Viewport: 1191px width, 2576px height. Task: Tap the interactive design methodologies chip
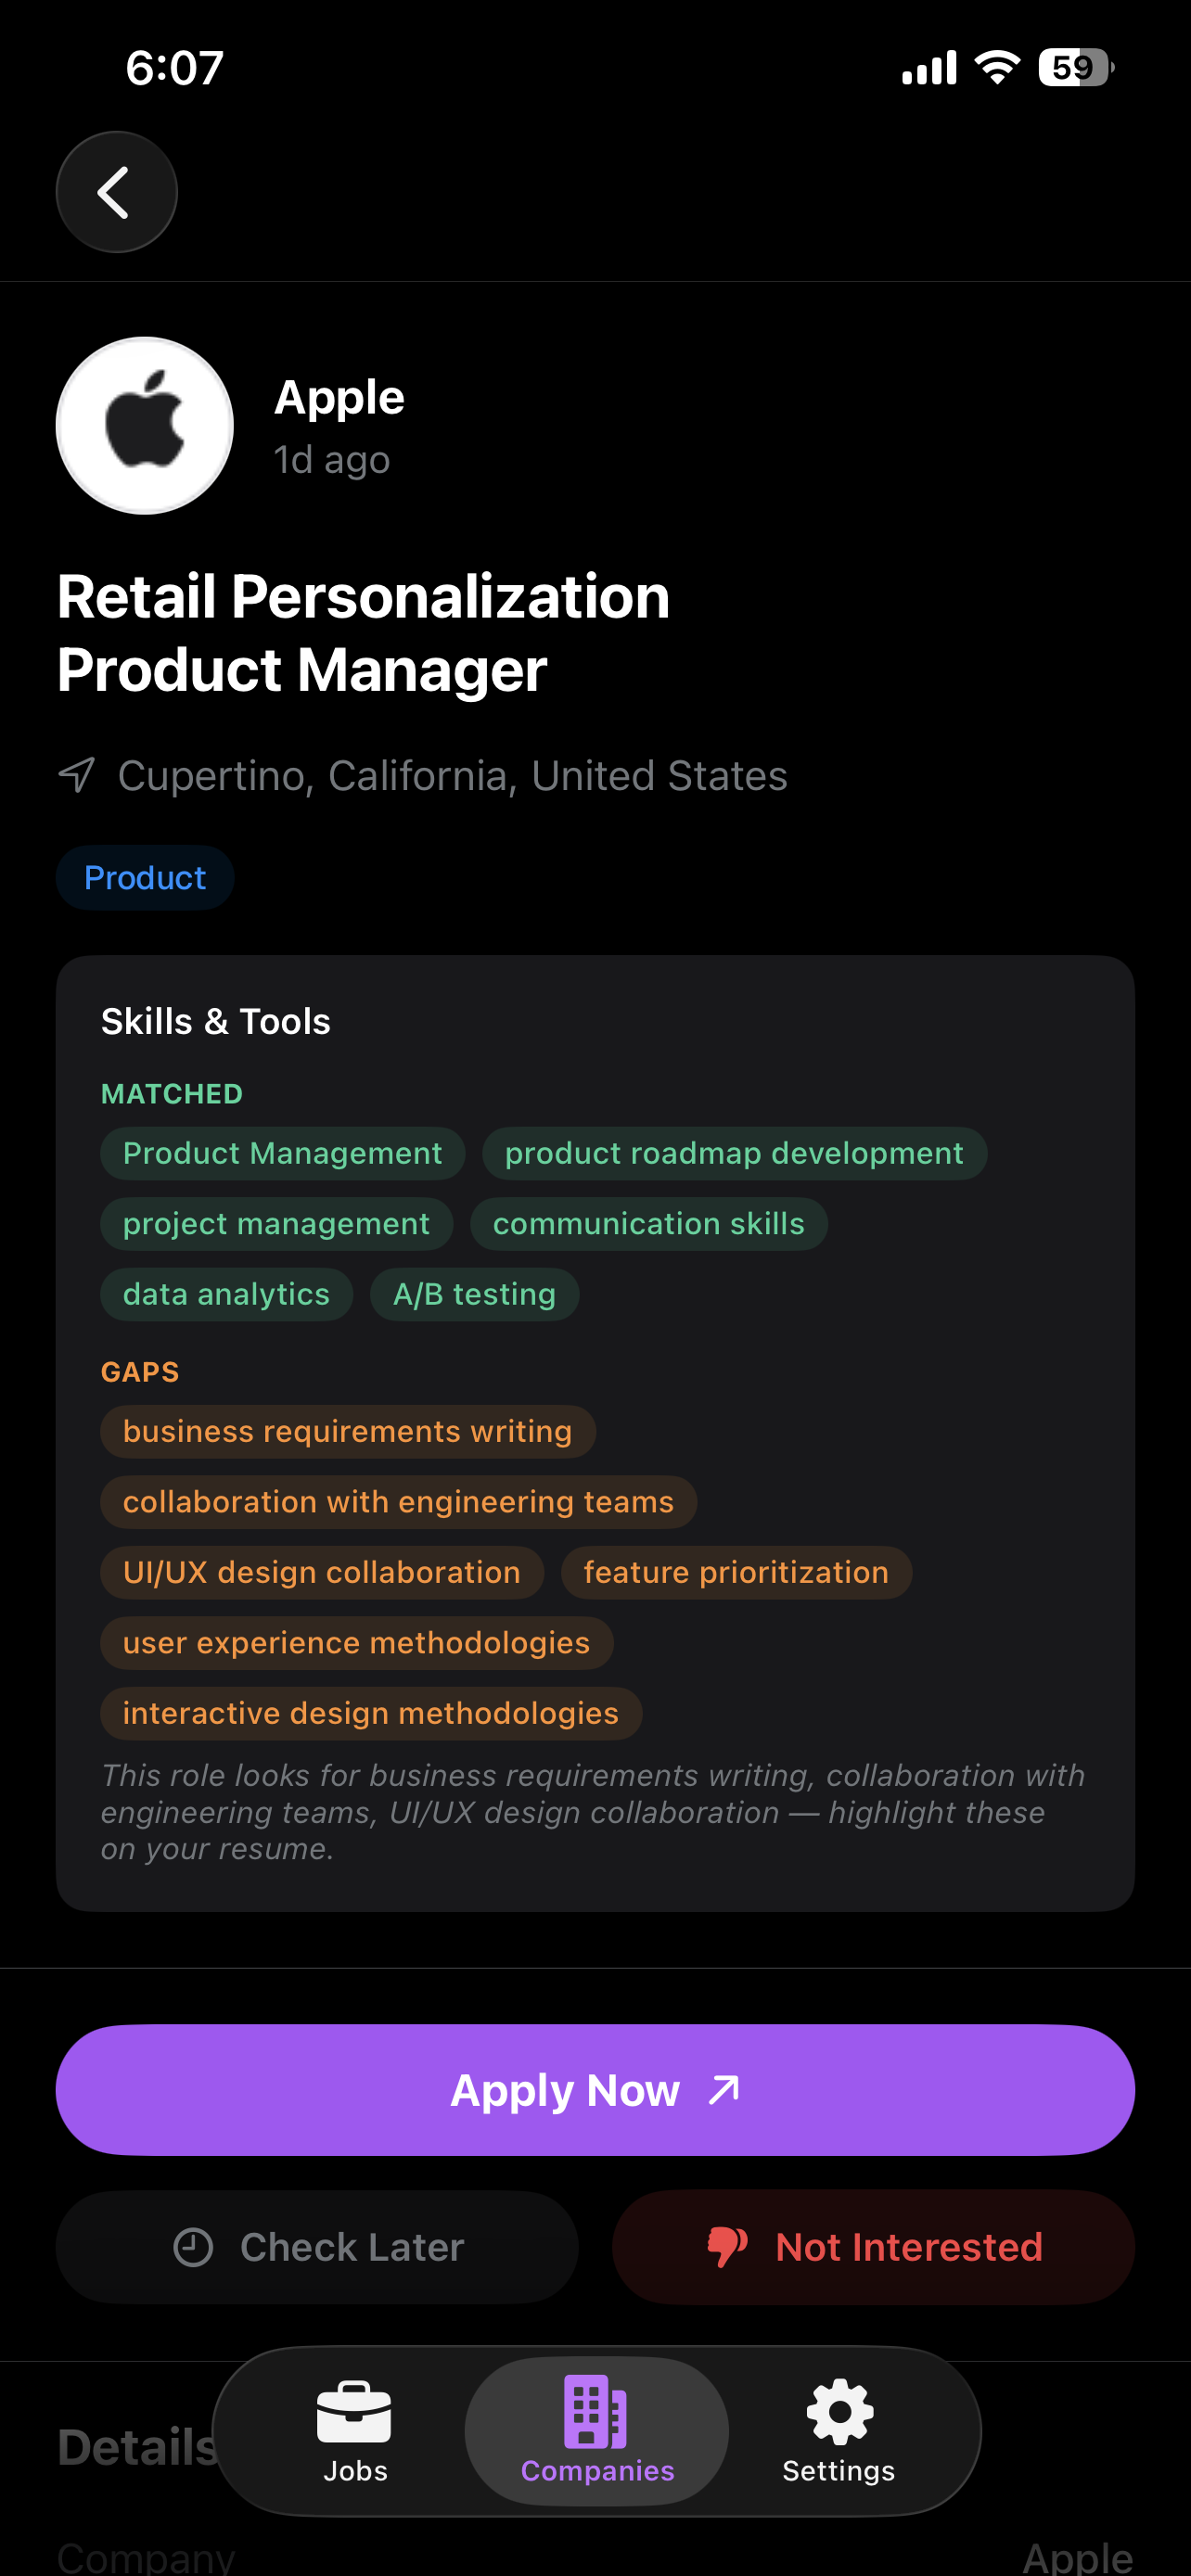point(370,1714)
